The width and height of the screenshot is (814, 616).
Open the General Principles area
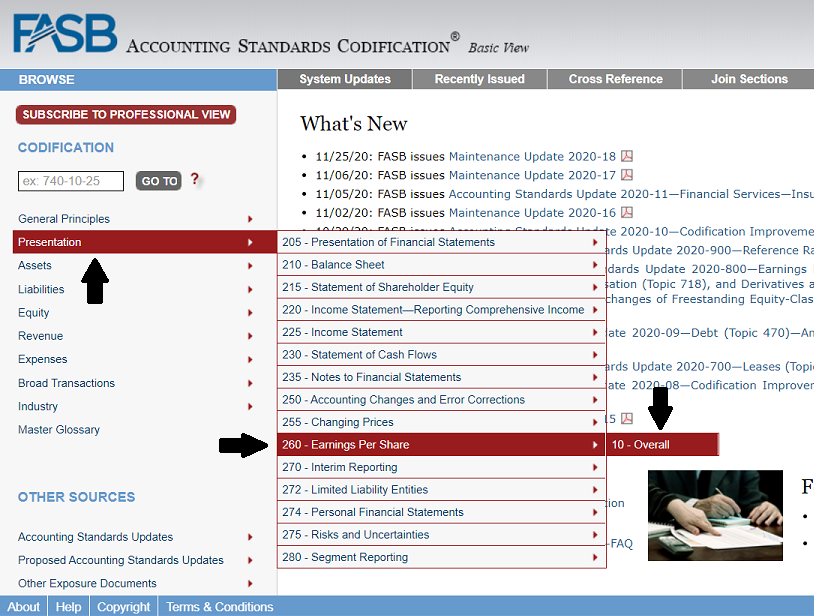pyautogui.click(x=64, y=219)
